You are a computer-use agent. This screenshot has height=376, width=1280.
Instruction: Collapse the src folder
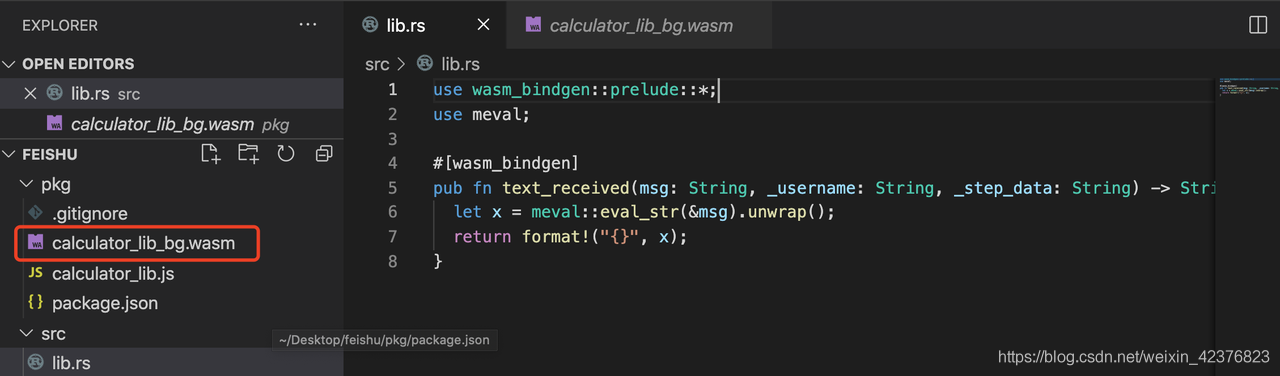(27, 333)
